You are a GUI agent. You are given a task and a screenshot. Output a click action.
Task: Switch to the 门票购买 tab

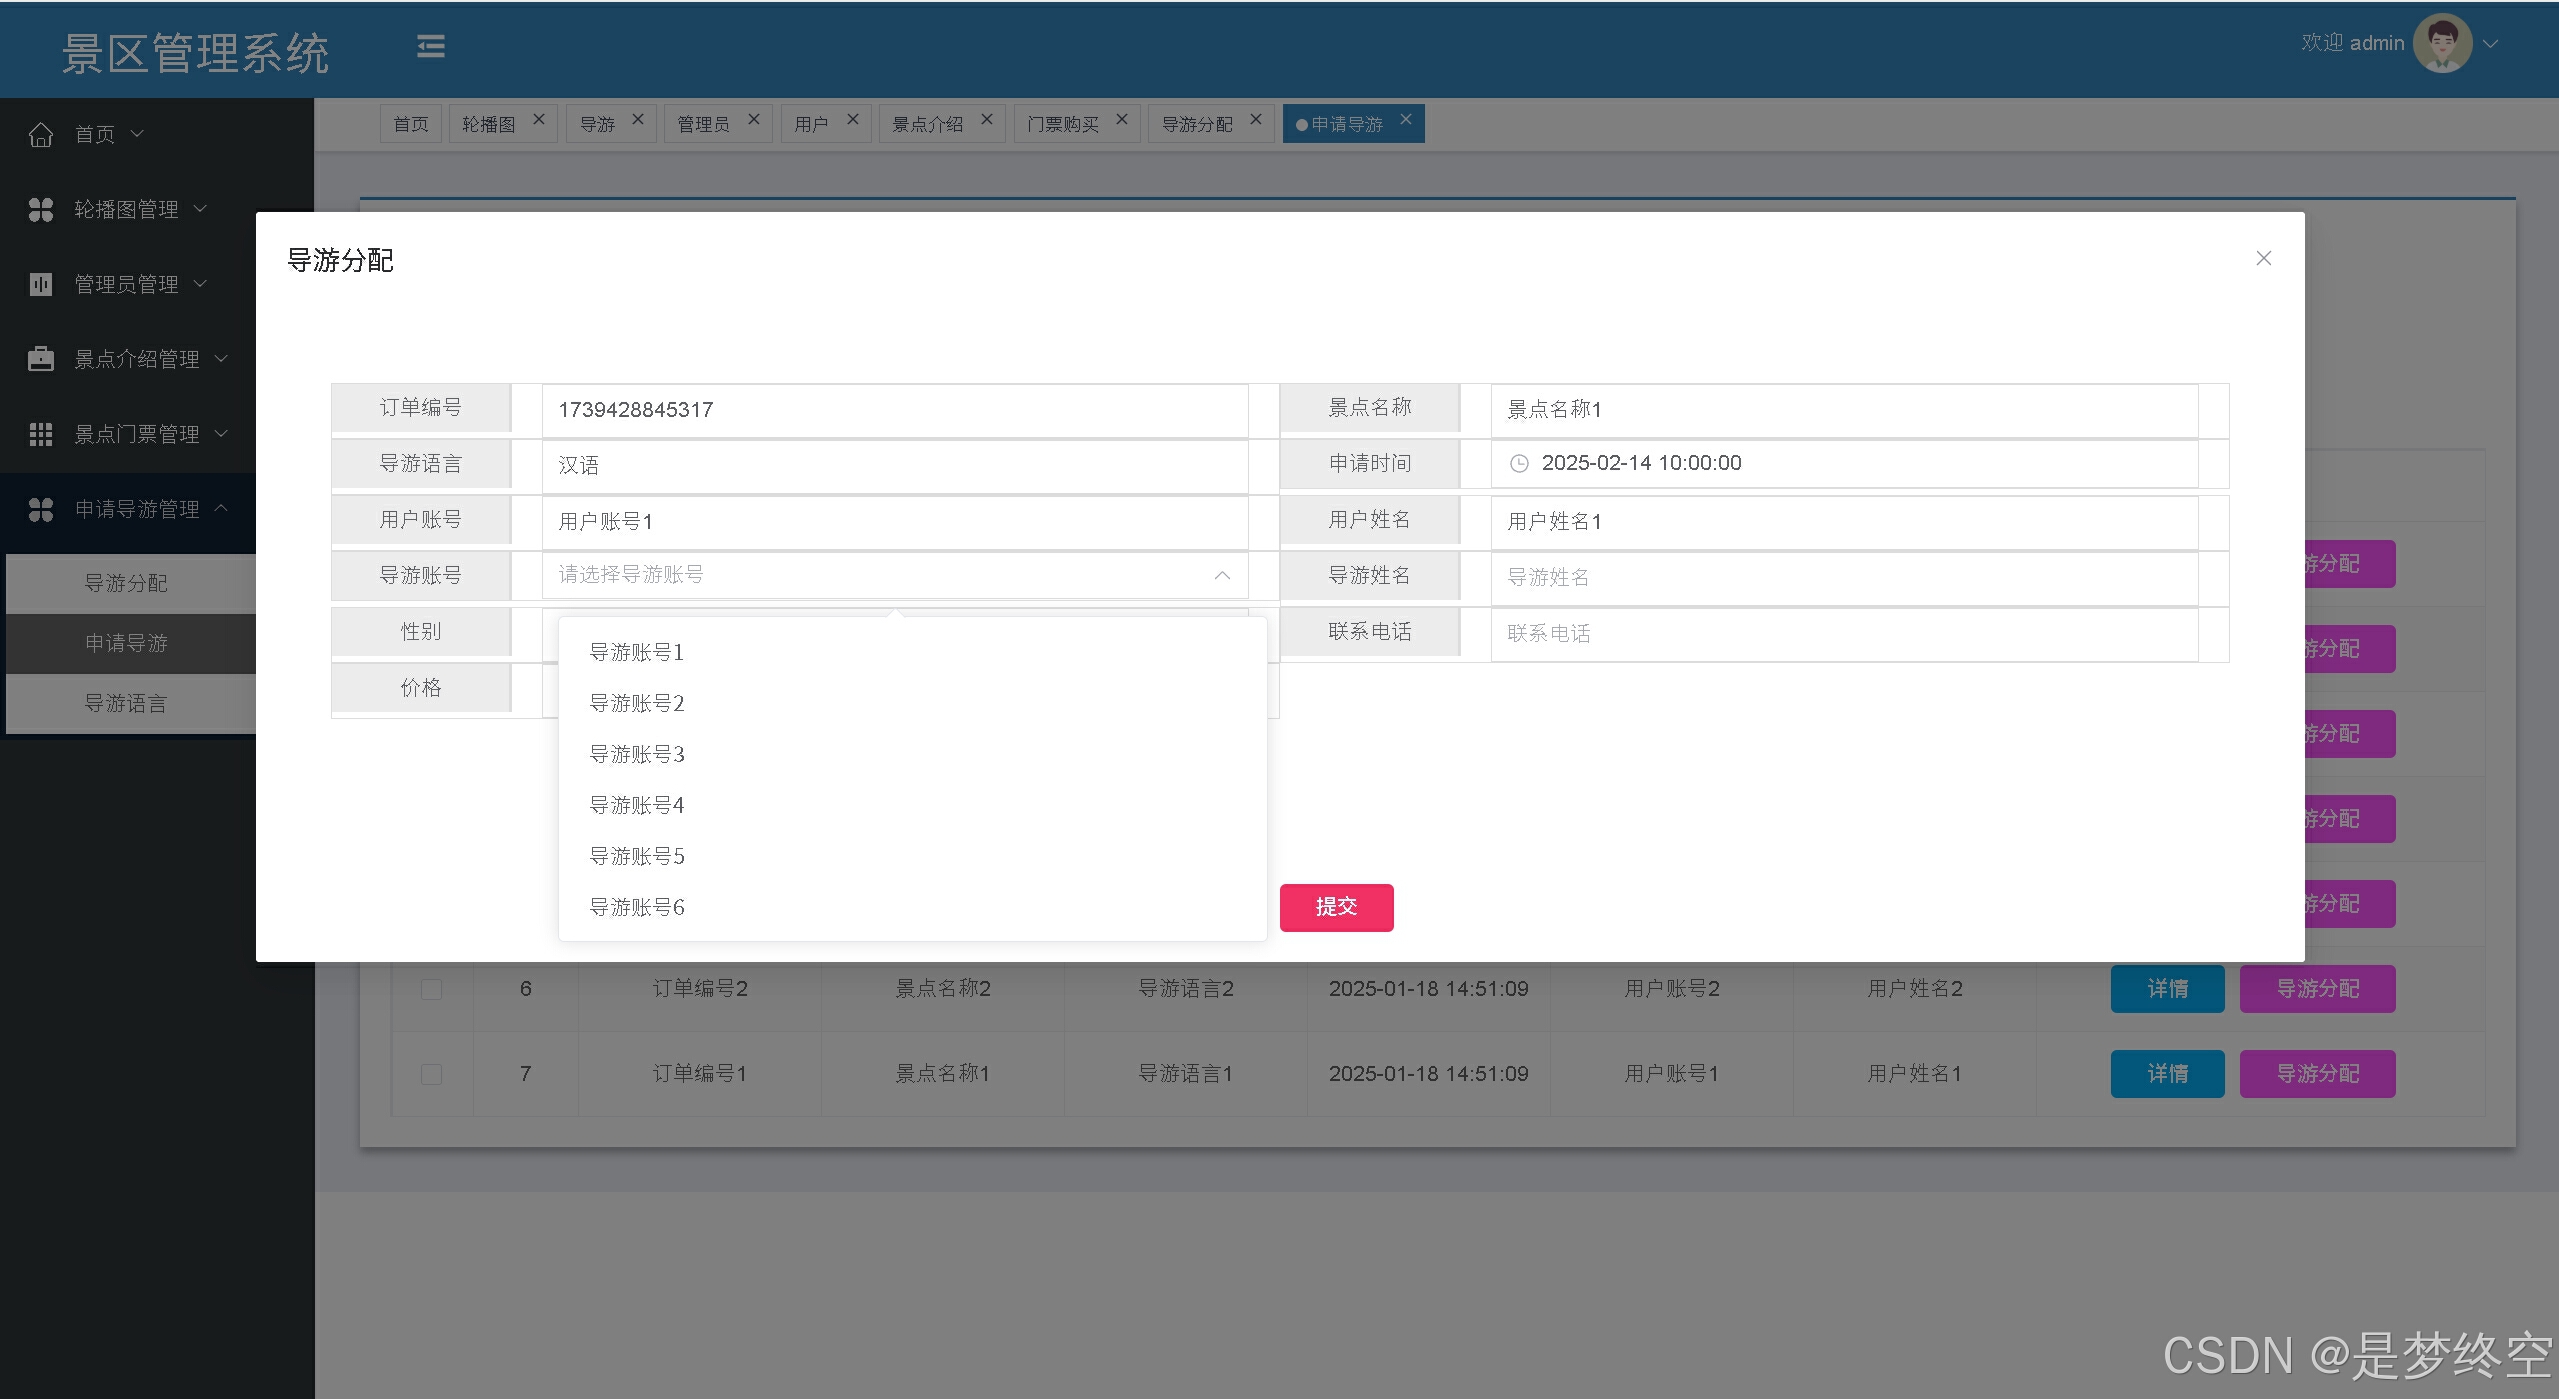(x=1063, y=124)
